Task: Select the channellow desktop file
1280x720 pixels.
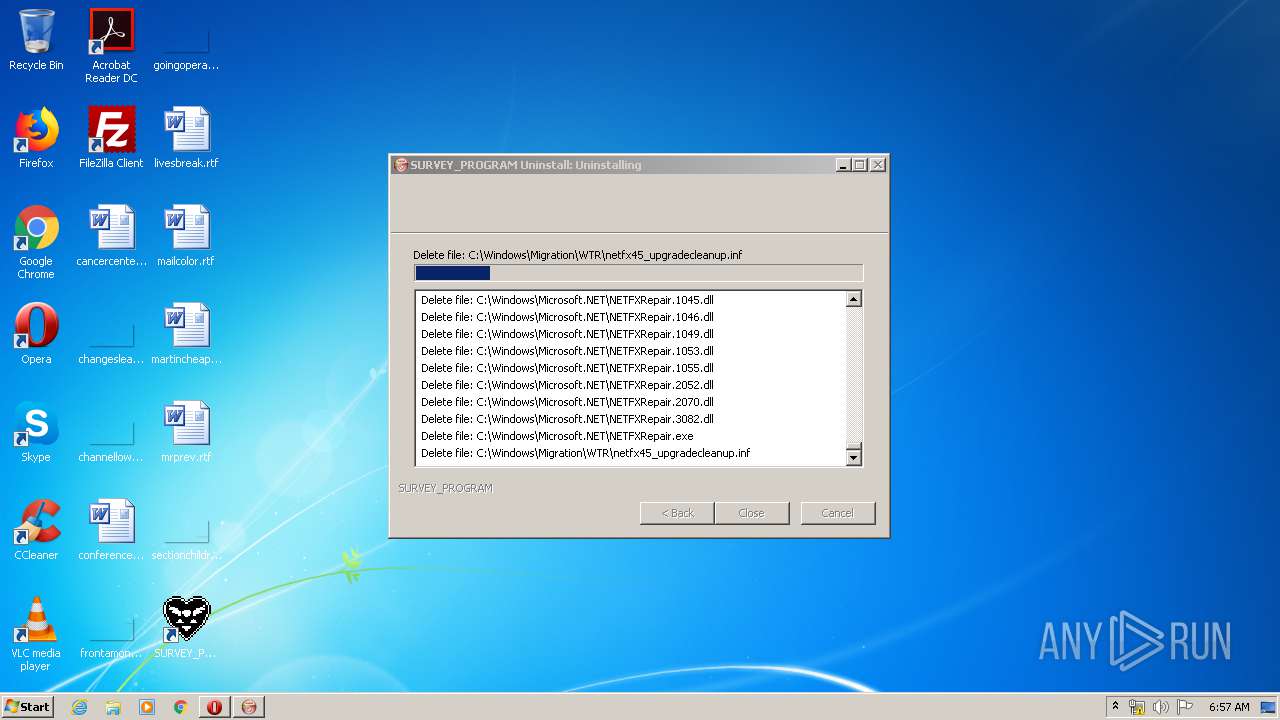Action: (x=111, y=432)
